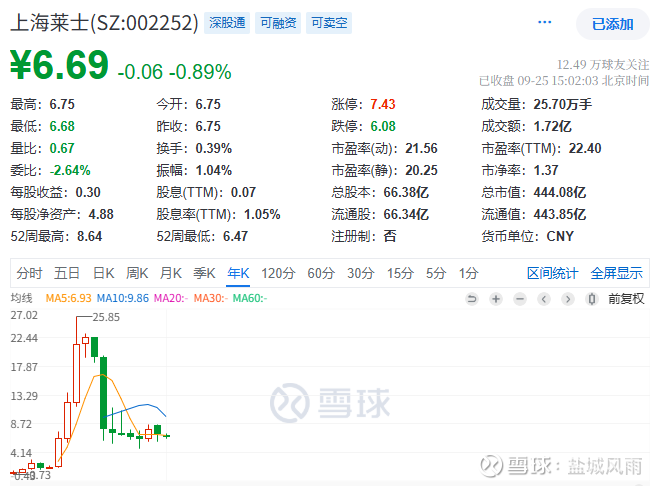This screenshot has width=662, height=486.
Task: Toggle the MA20 moving average label
Action: point(171,299)
